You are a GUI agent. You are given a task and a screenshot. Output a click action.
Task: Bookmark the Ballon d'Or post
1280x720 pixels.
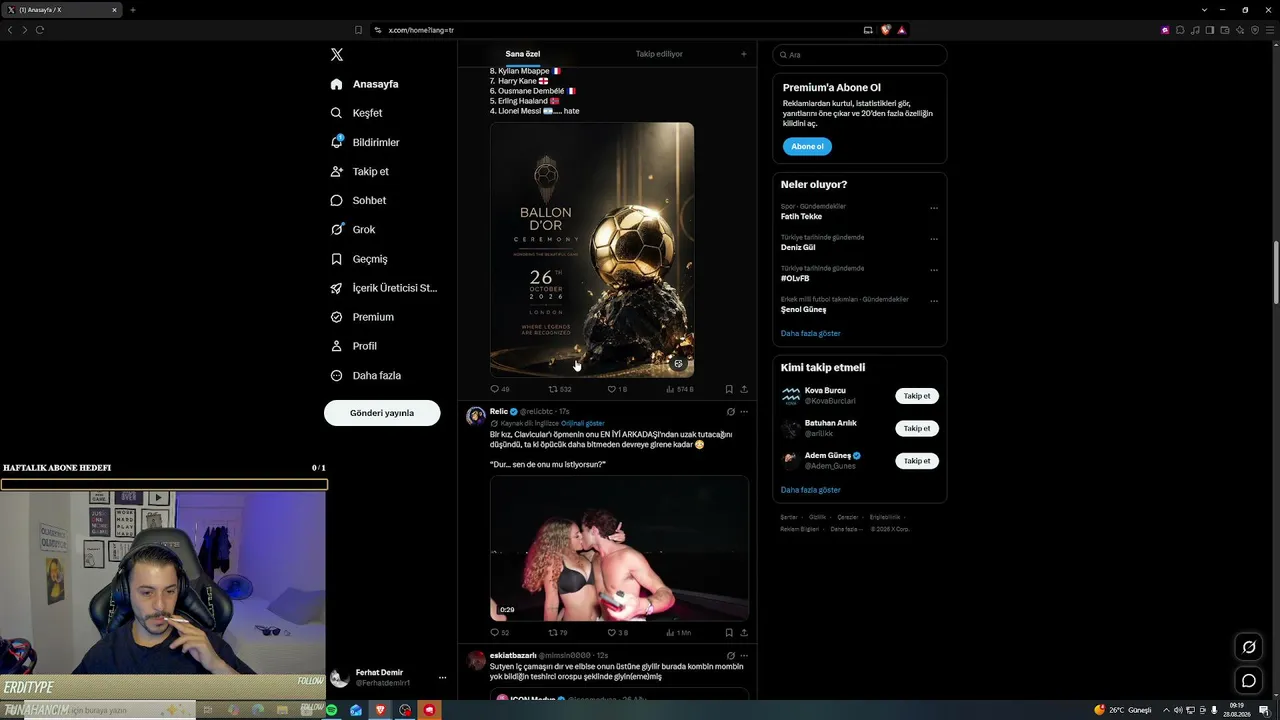[729, 389]
